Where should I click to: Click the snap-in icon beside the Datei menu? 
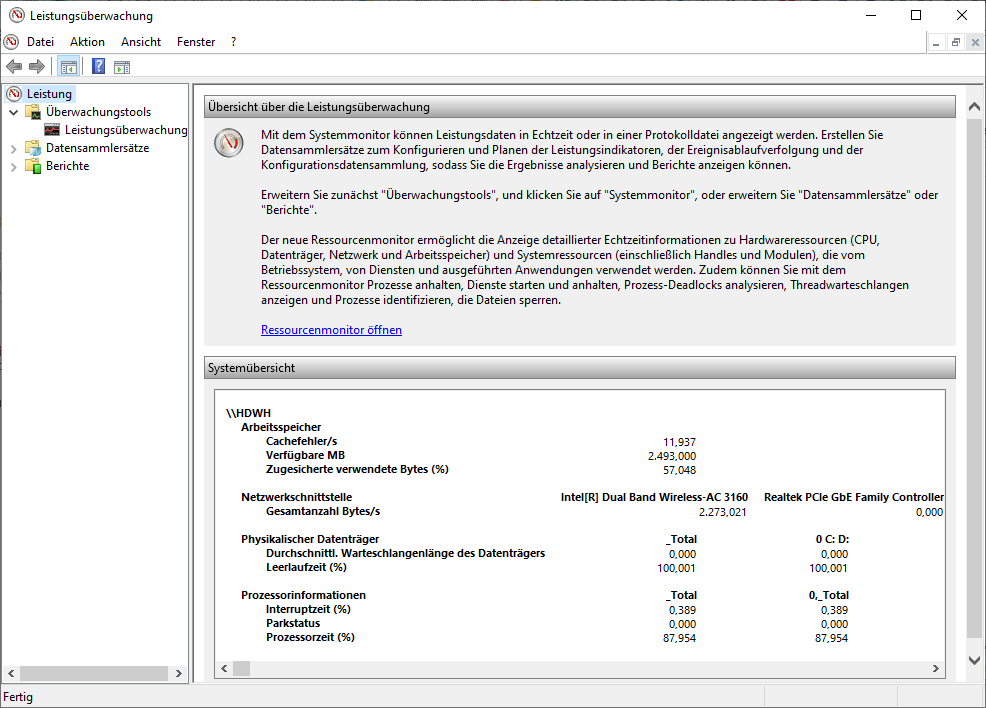pyautogui.click(x=10, y=42)
